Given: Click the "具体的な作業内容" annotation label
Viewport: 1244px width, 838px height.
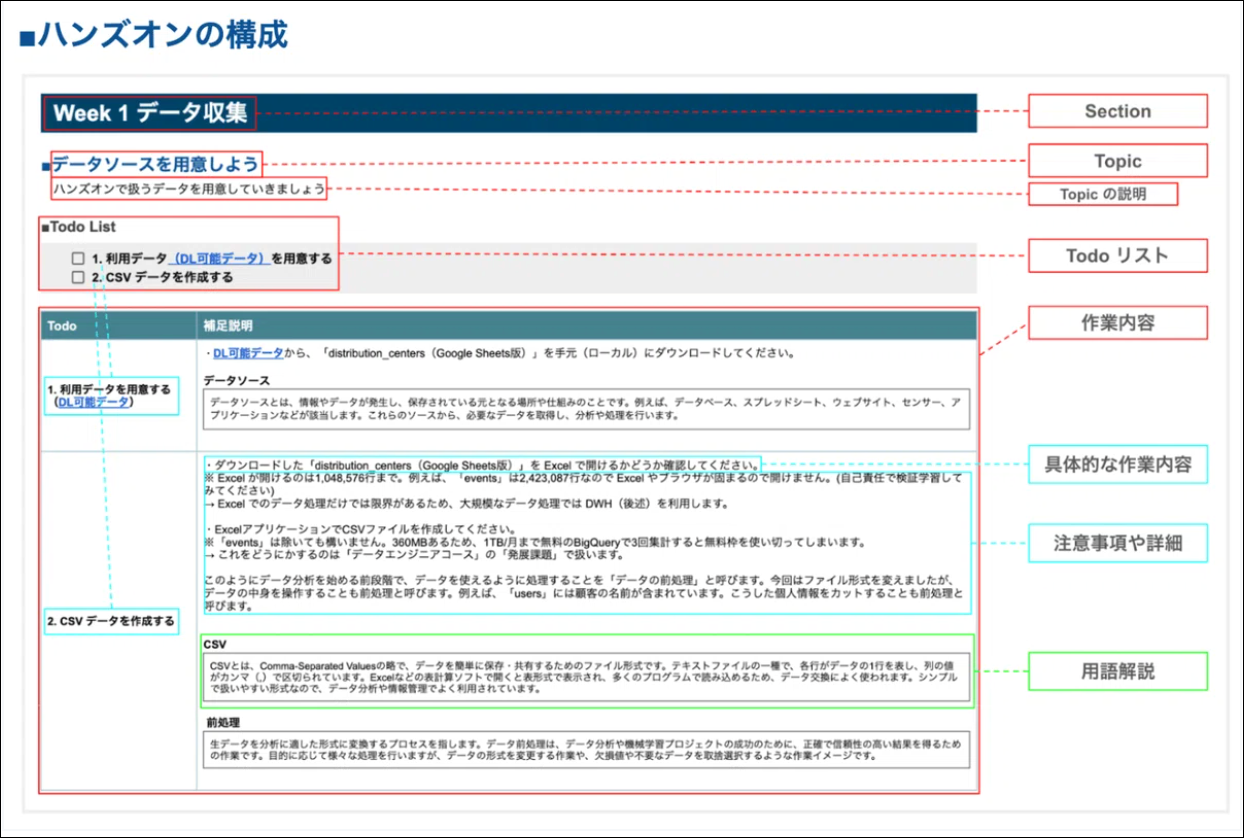Looking at the screenshot, I should [1117, 465].
